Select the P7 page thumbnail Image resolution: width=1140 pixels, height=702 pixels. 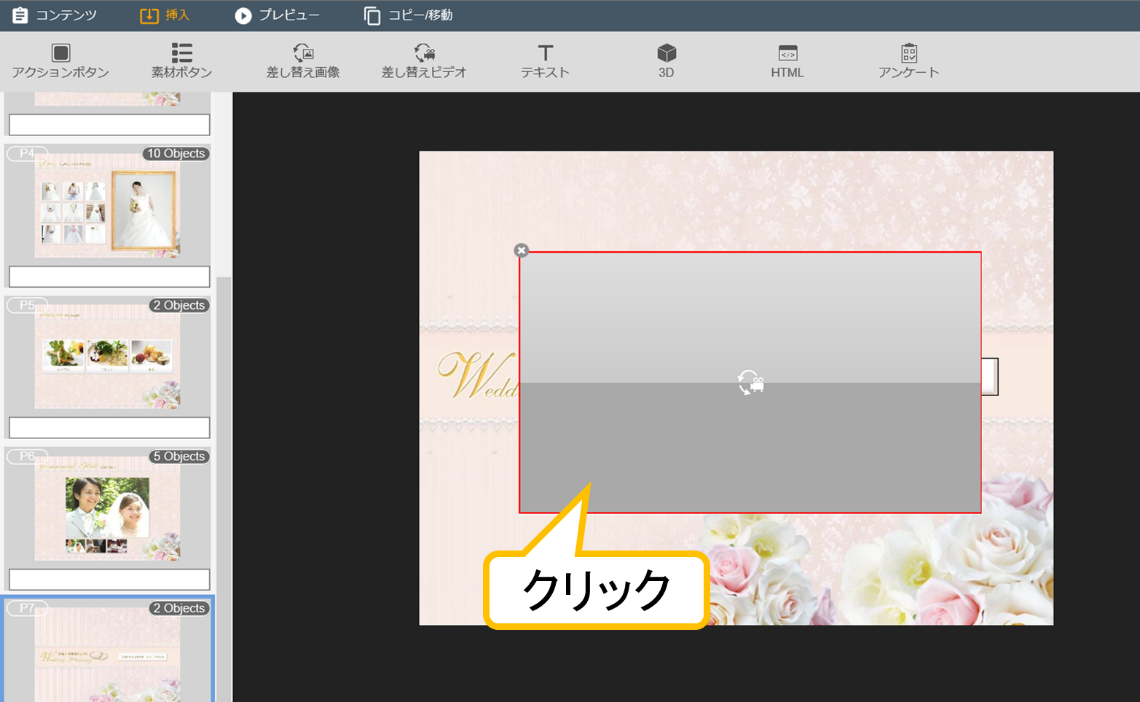pyautogui.click(x=108, y=655)
